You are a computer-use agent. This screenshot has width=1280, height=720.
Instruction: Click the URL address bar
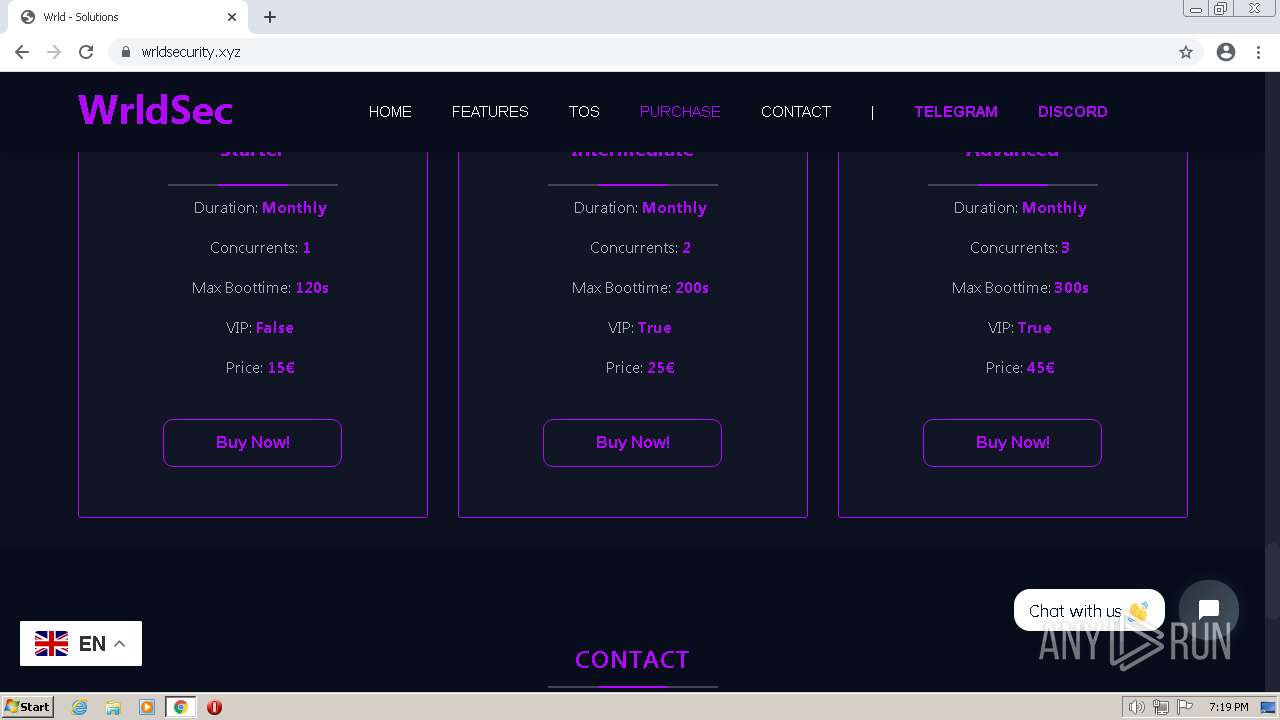(x=655, y=52)
